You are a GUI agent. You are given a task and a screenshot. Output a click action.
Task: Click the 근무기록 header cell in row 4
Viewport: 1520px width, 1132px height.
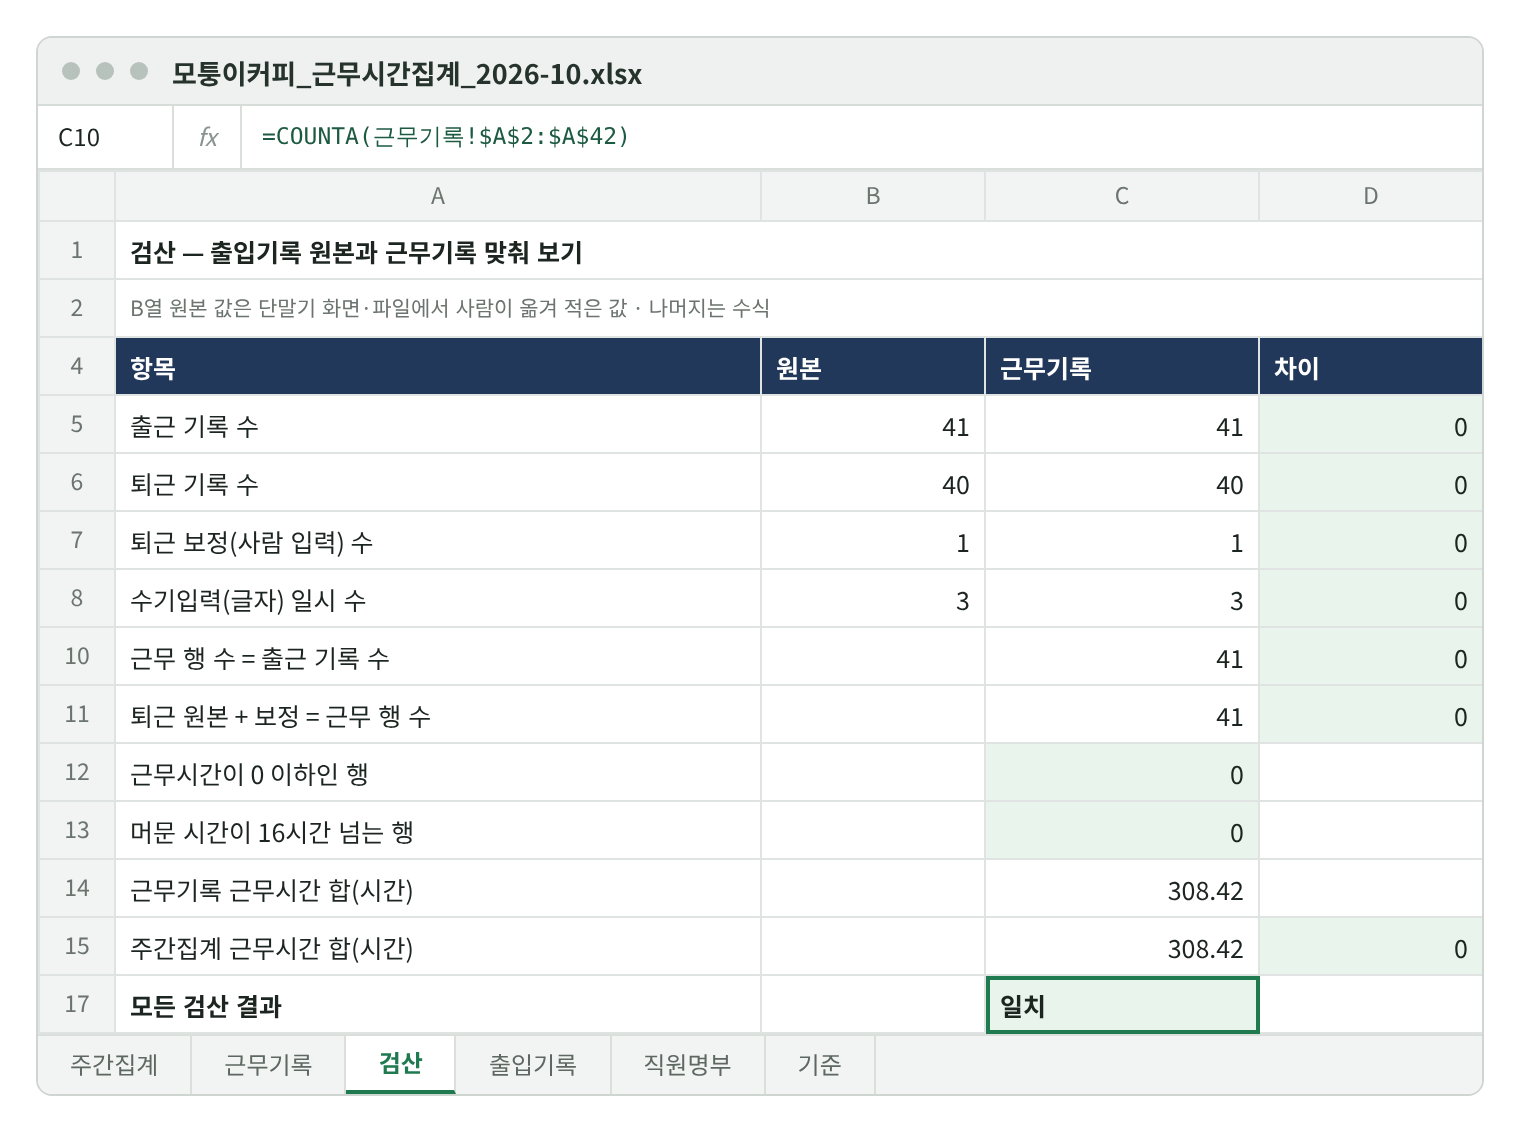click(x=1122, y=367)
